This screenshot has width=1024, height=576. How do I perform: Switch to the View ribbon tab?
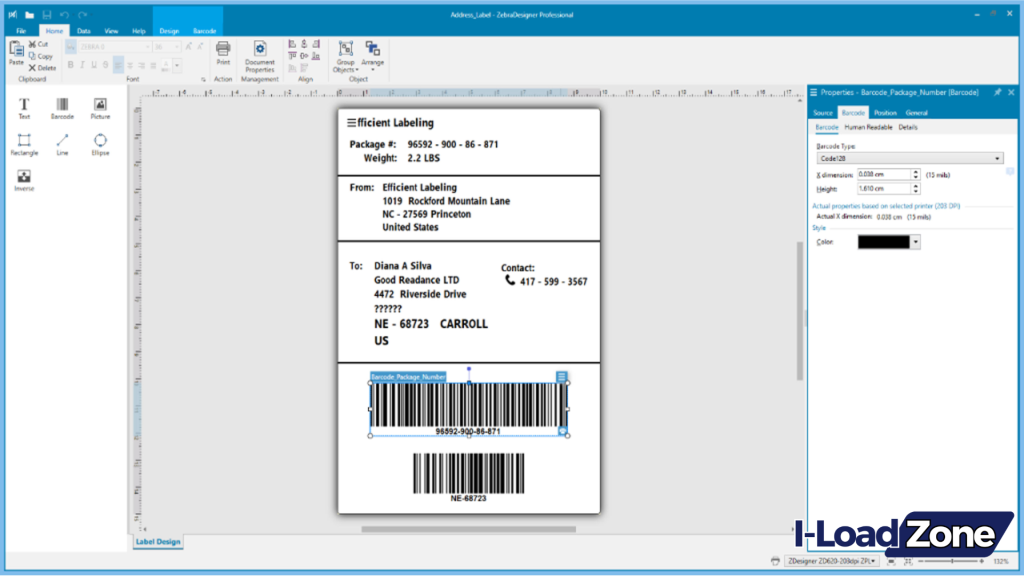(111, 31)
